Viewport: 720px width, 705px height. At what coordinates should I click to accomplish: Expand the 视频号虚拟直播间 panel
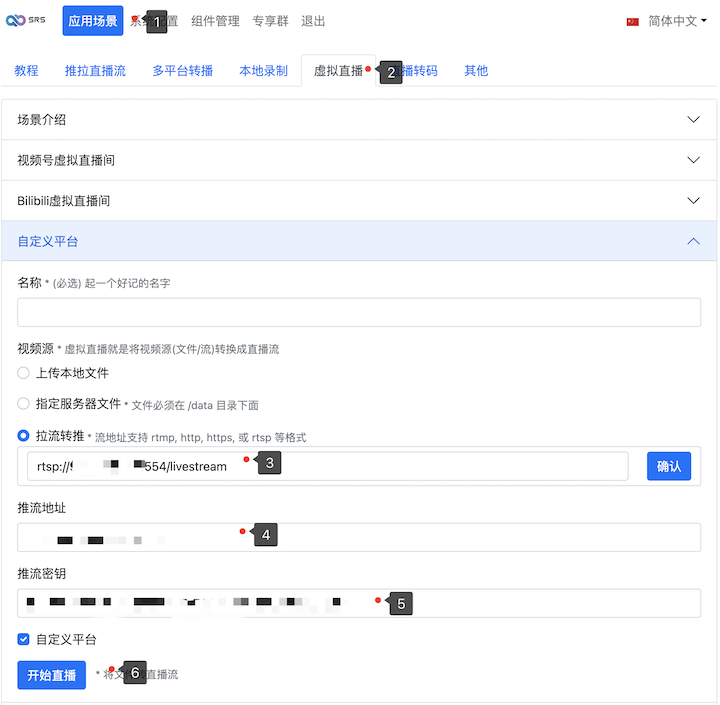[359, 160]
